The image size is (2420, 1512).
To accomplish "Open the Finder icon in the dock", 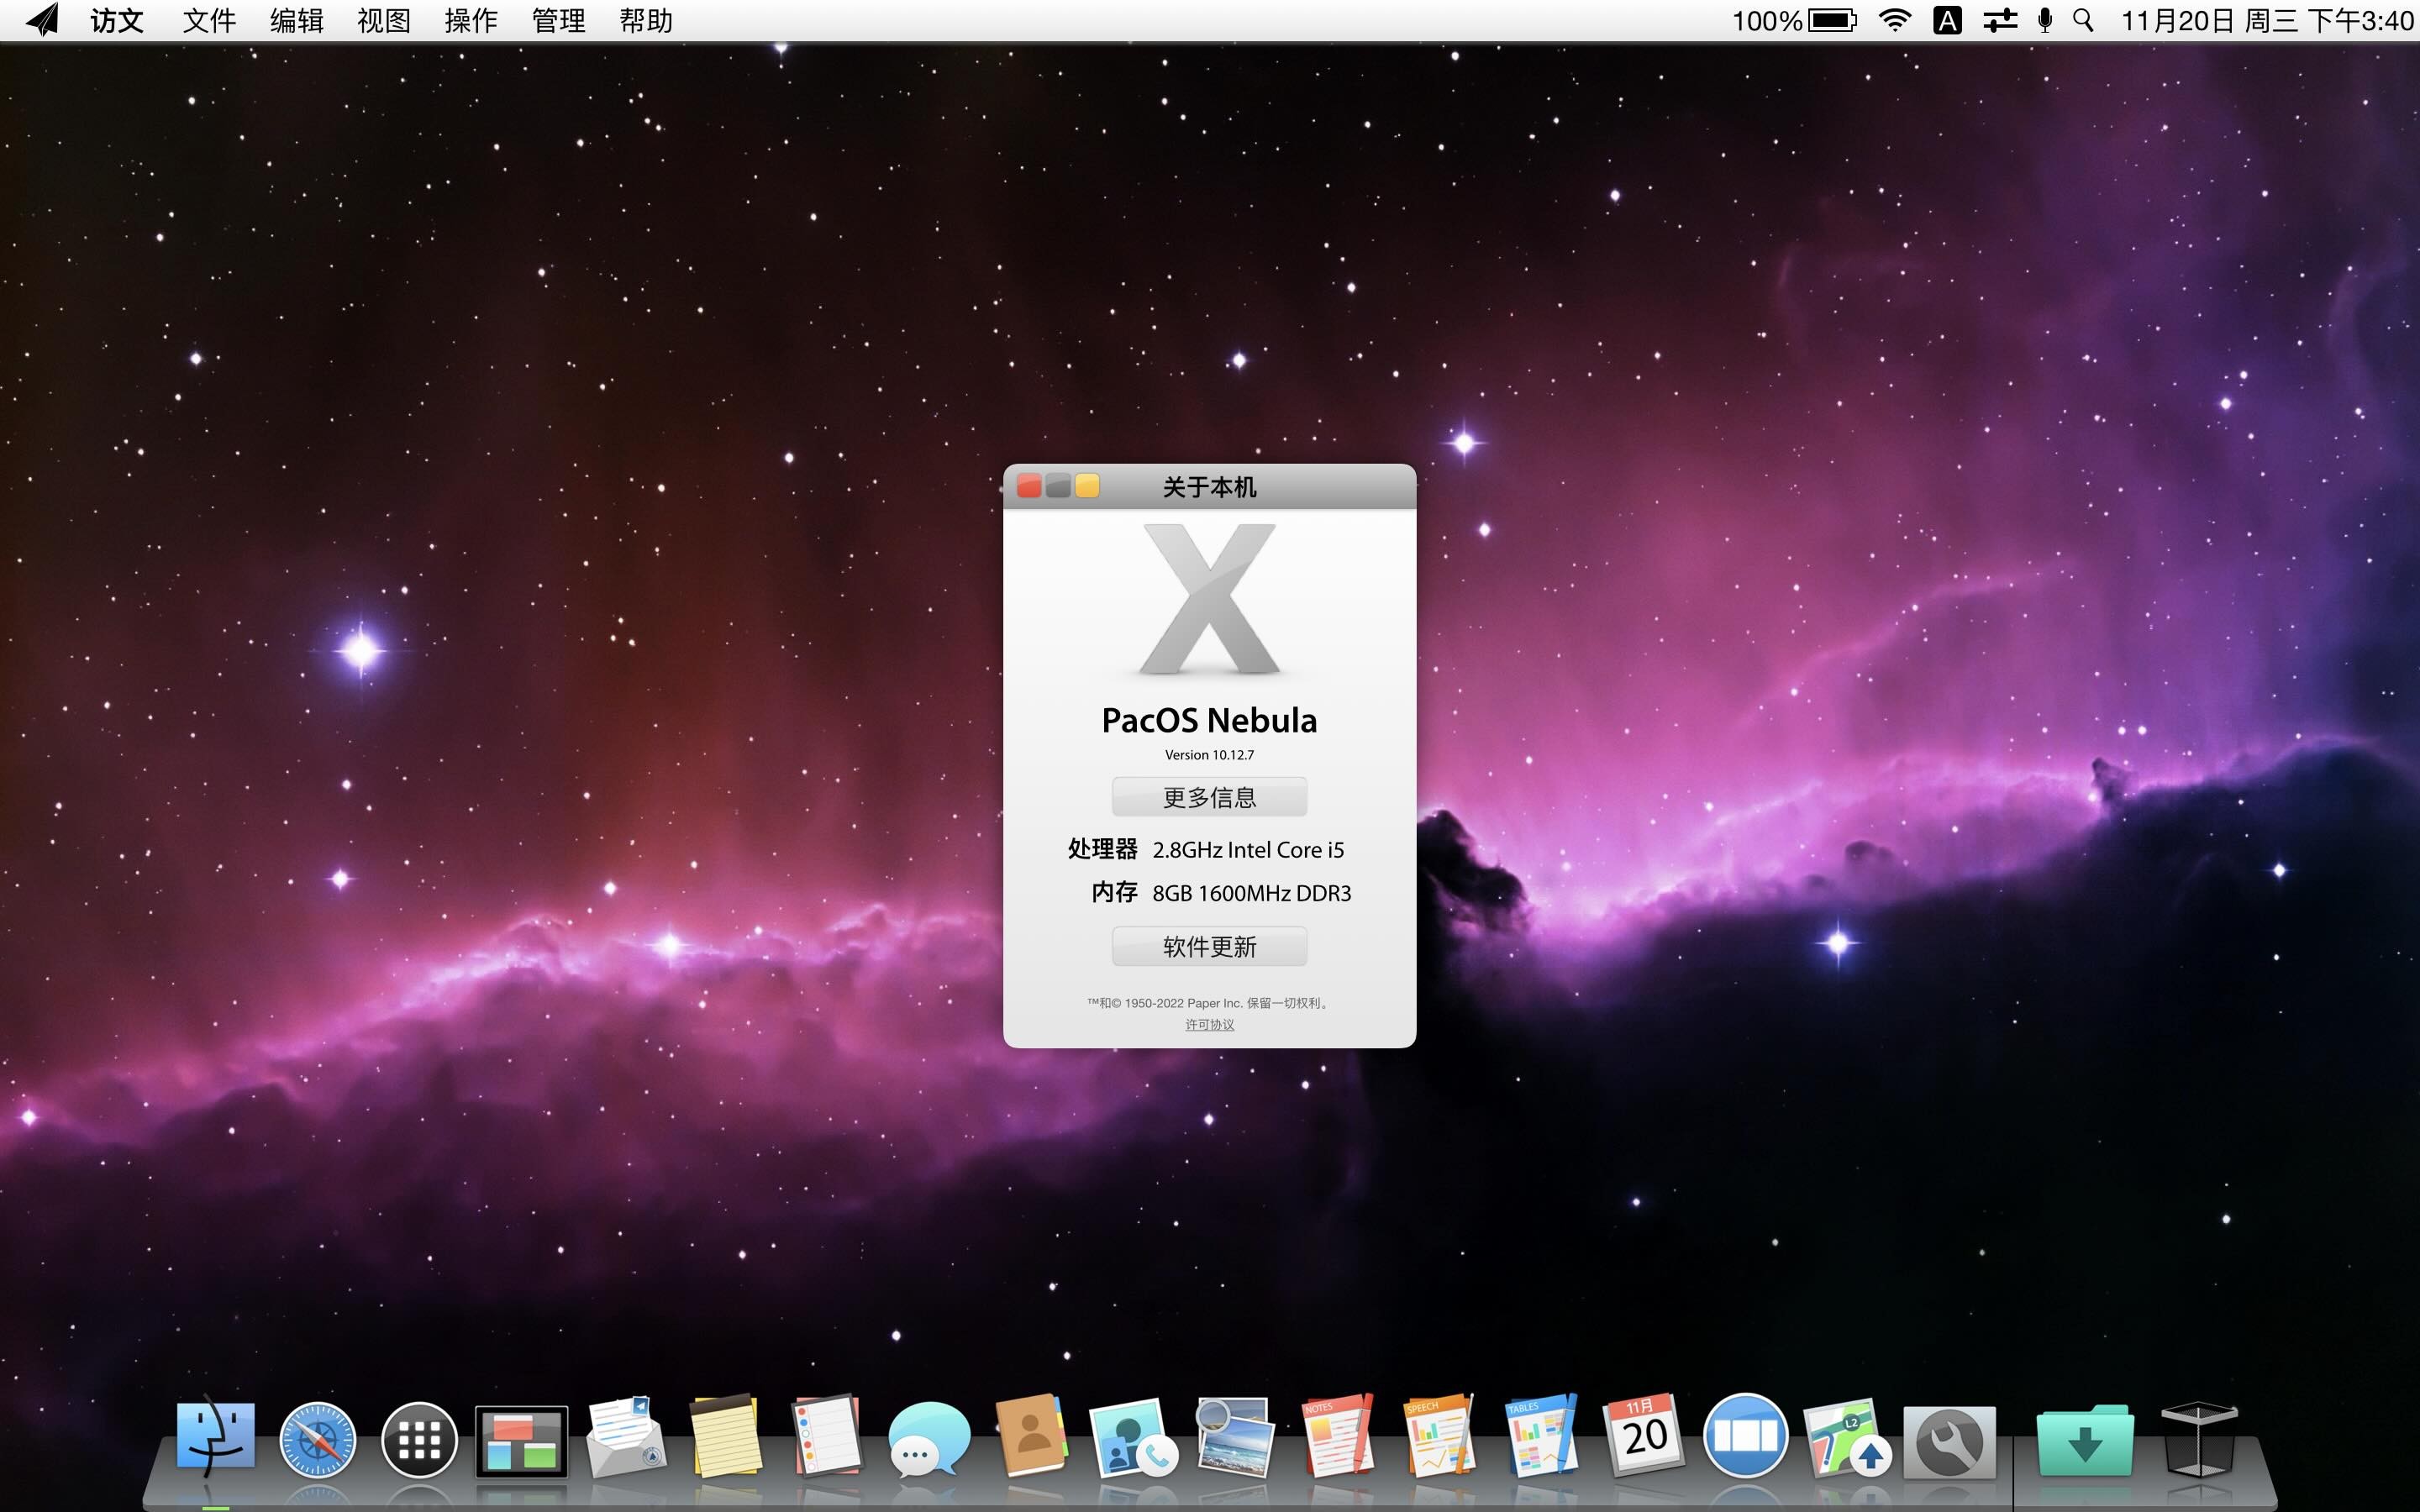I will pyautogui.click(x=215, y=1437).
